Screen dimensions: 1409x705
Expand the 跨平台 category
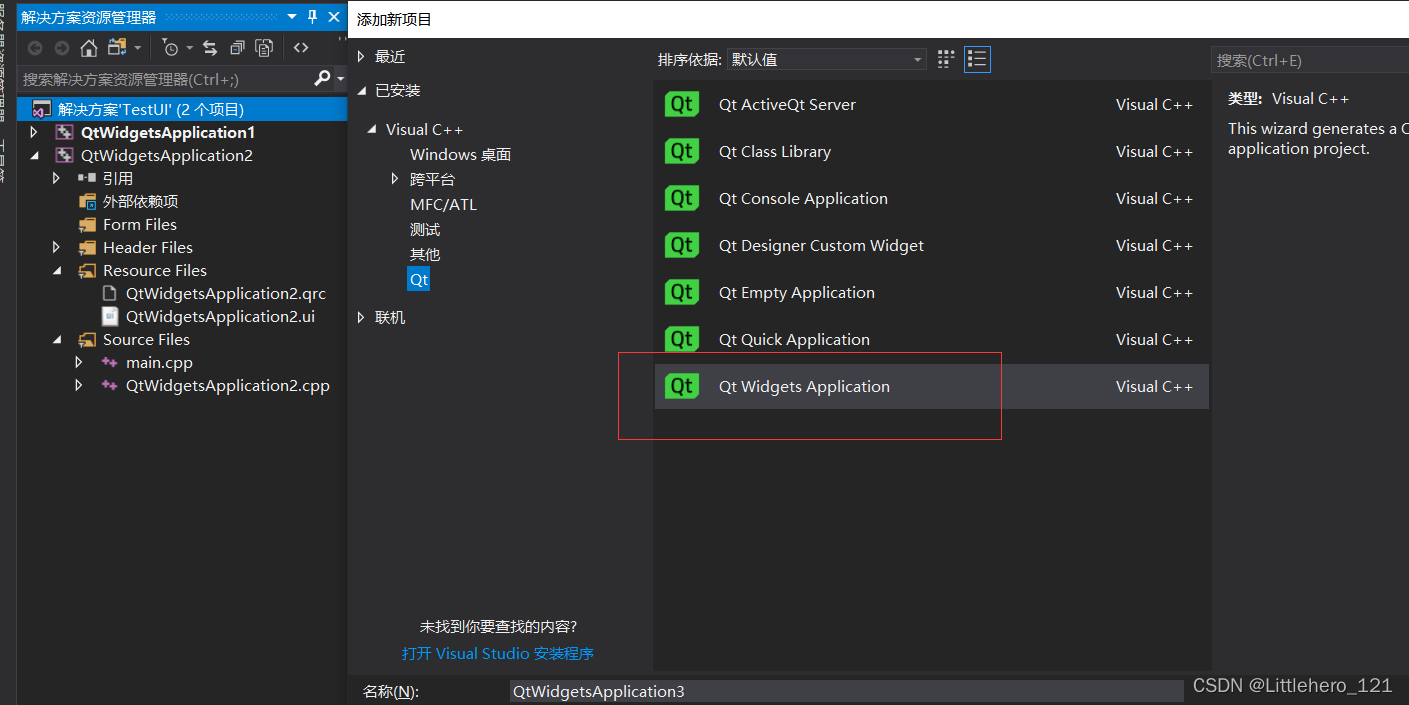396,179
